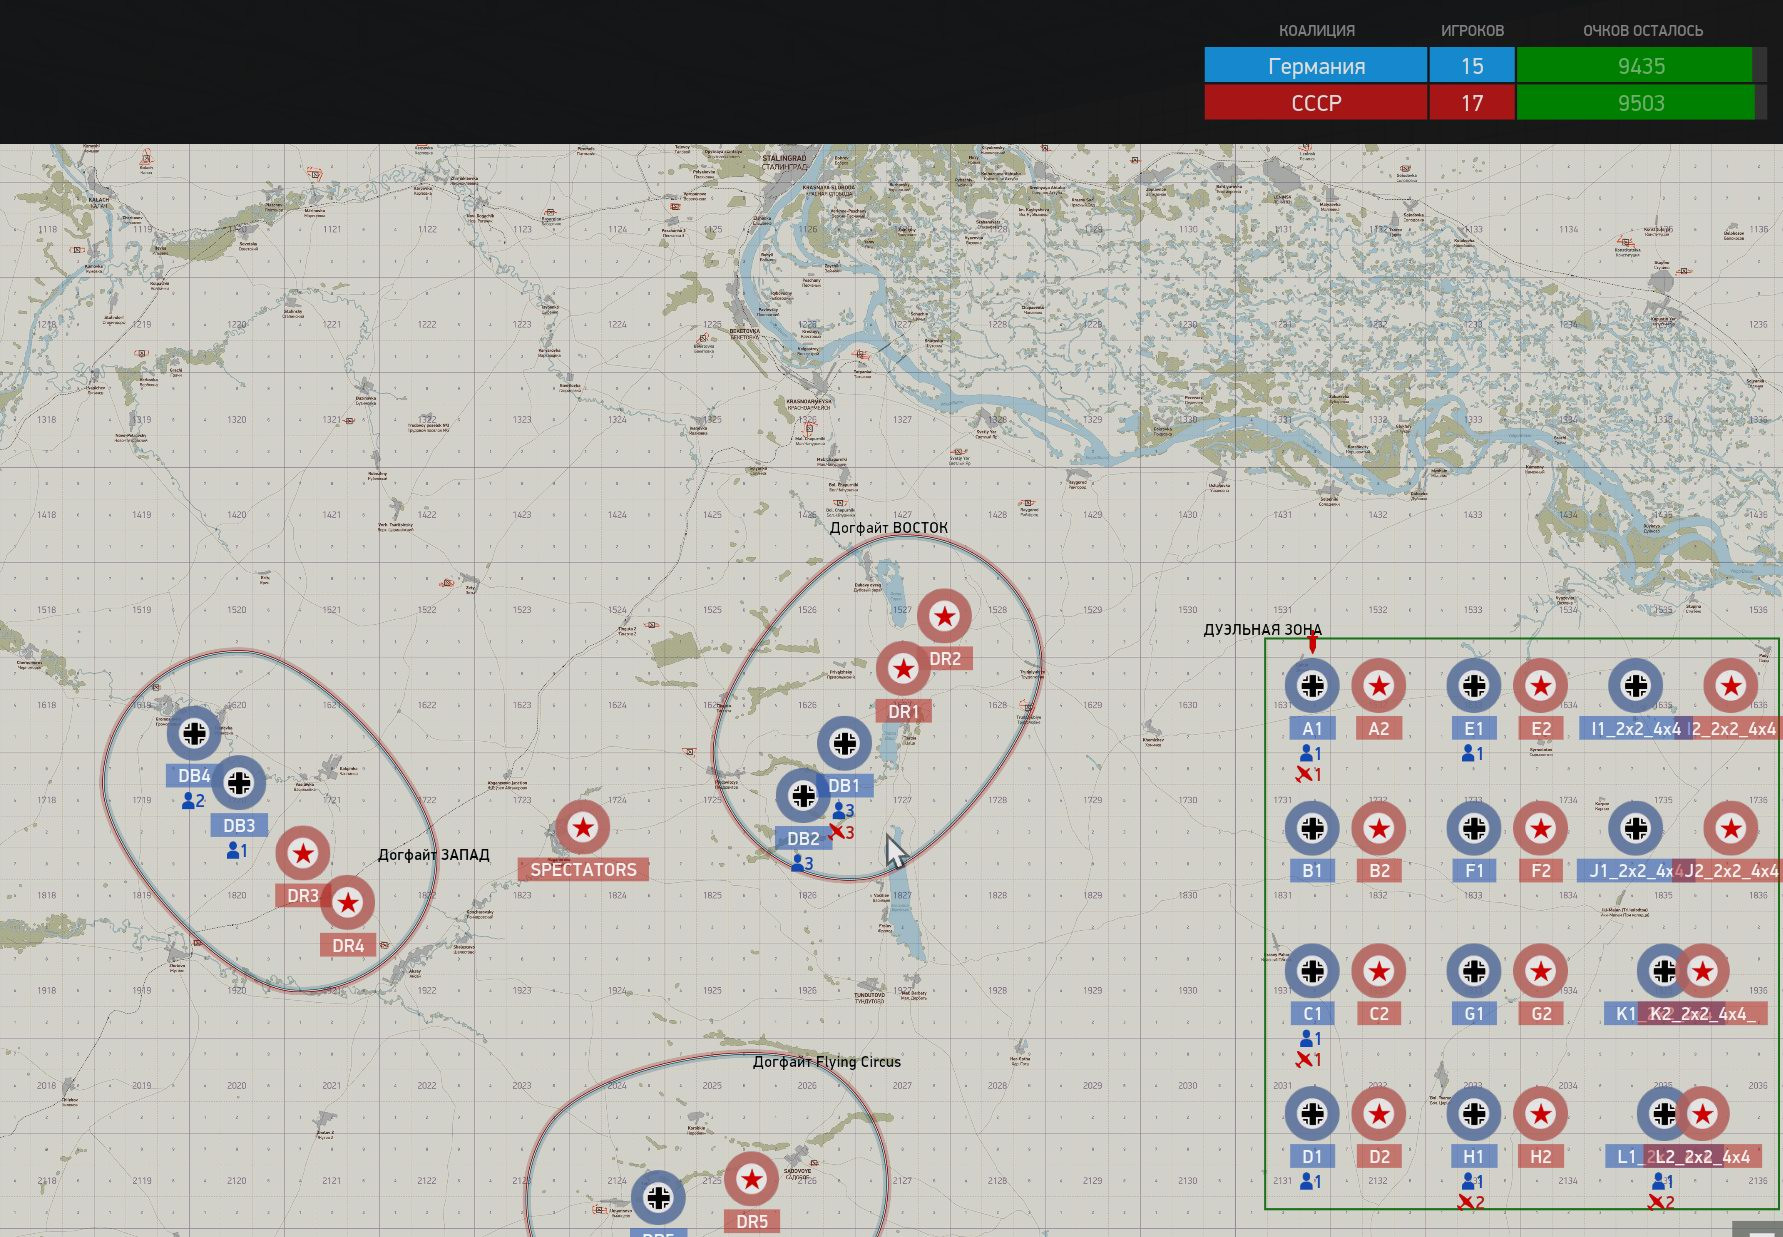
Task: Click the red marker above A1
Action: point(1313,643)
